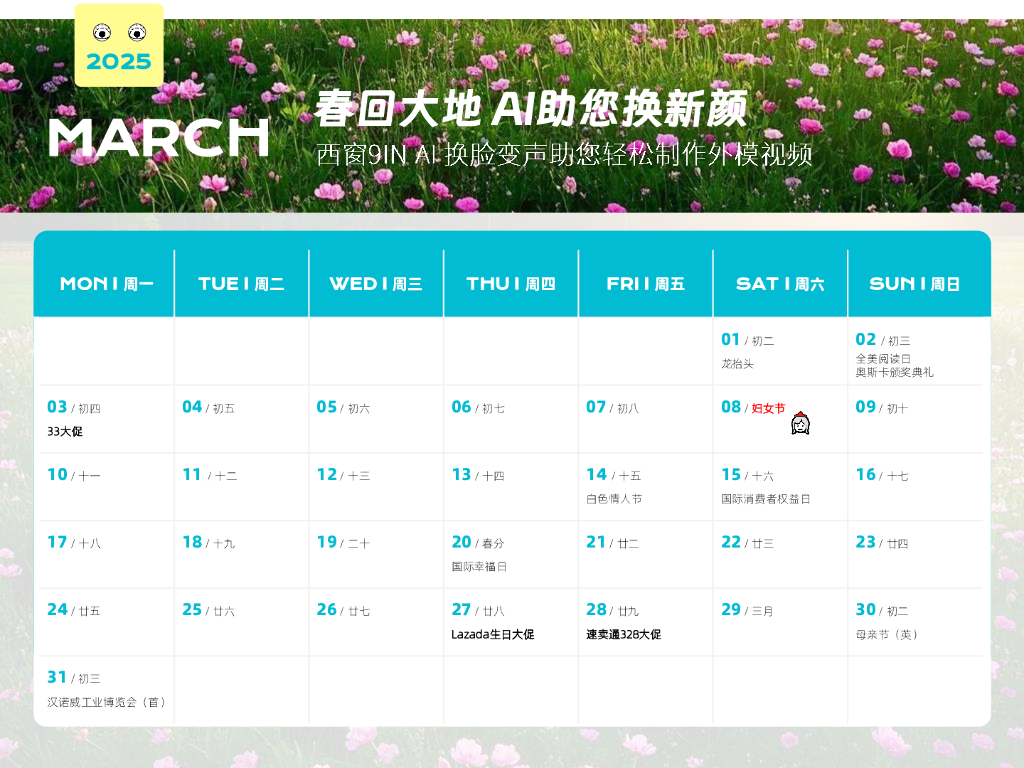1024x768 pixels.
Task: Select the SUN 周日 column header
Action: [914, 284]
